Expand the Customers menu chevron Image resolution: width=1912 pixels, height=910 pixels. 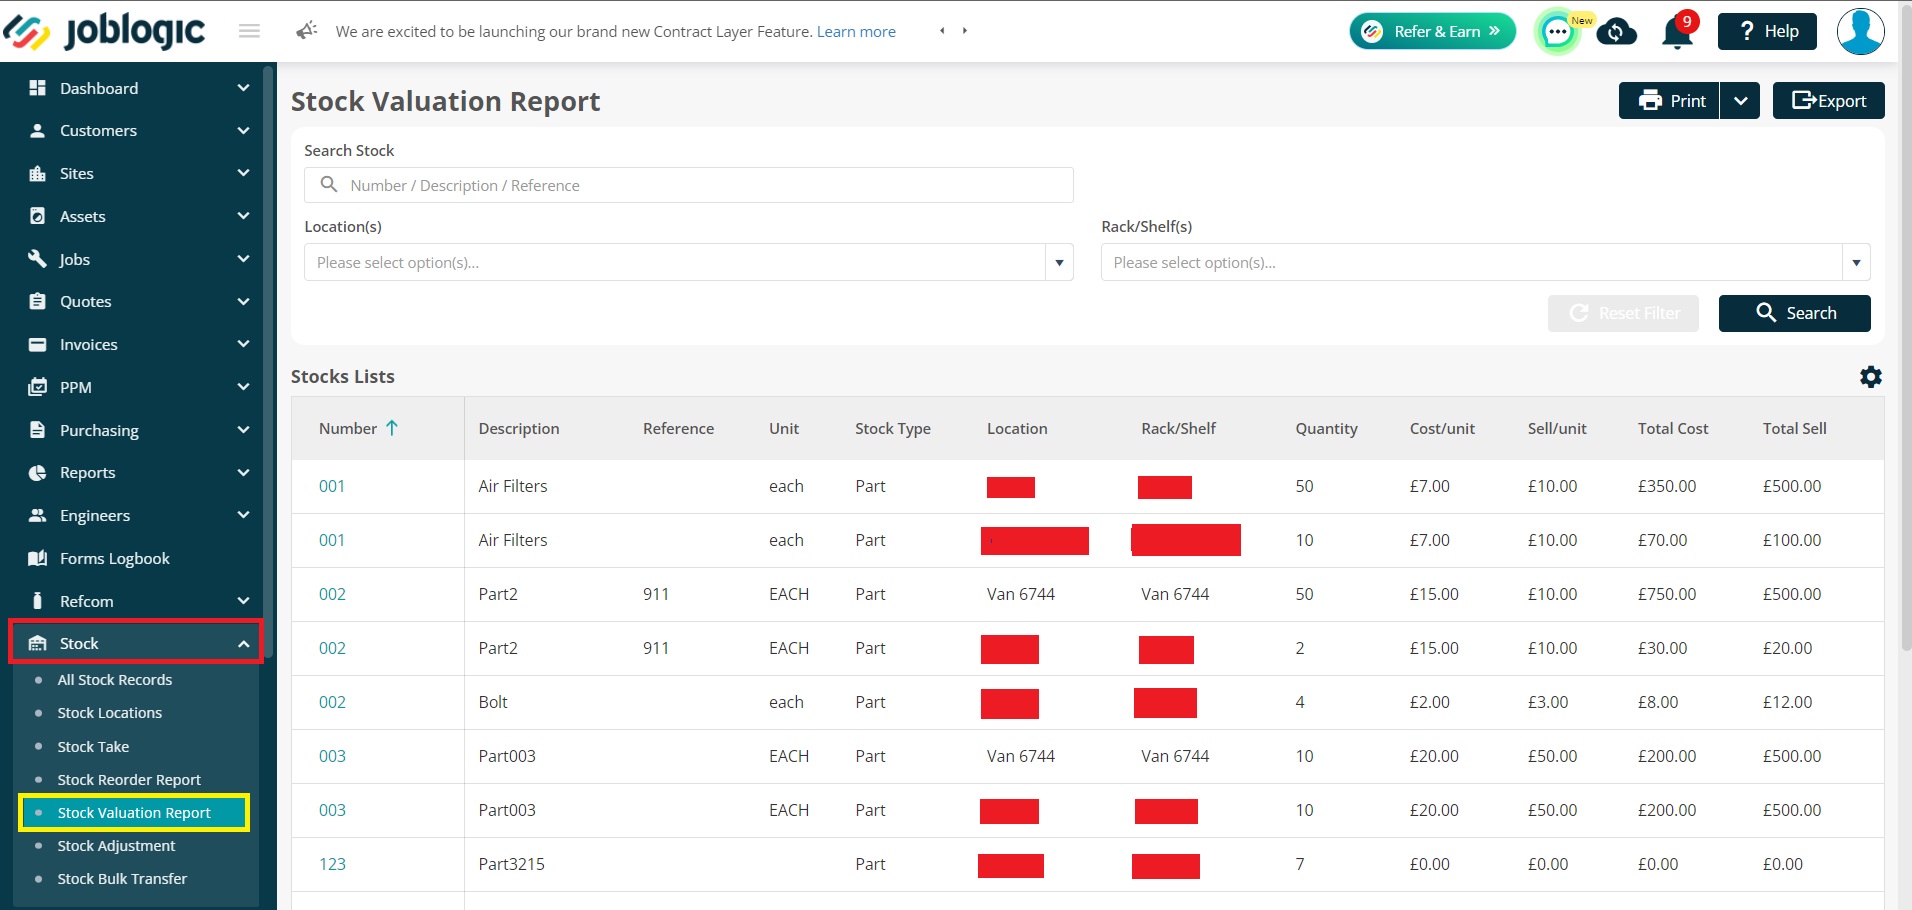(x=243, y=131)
